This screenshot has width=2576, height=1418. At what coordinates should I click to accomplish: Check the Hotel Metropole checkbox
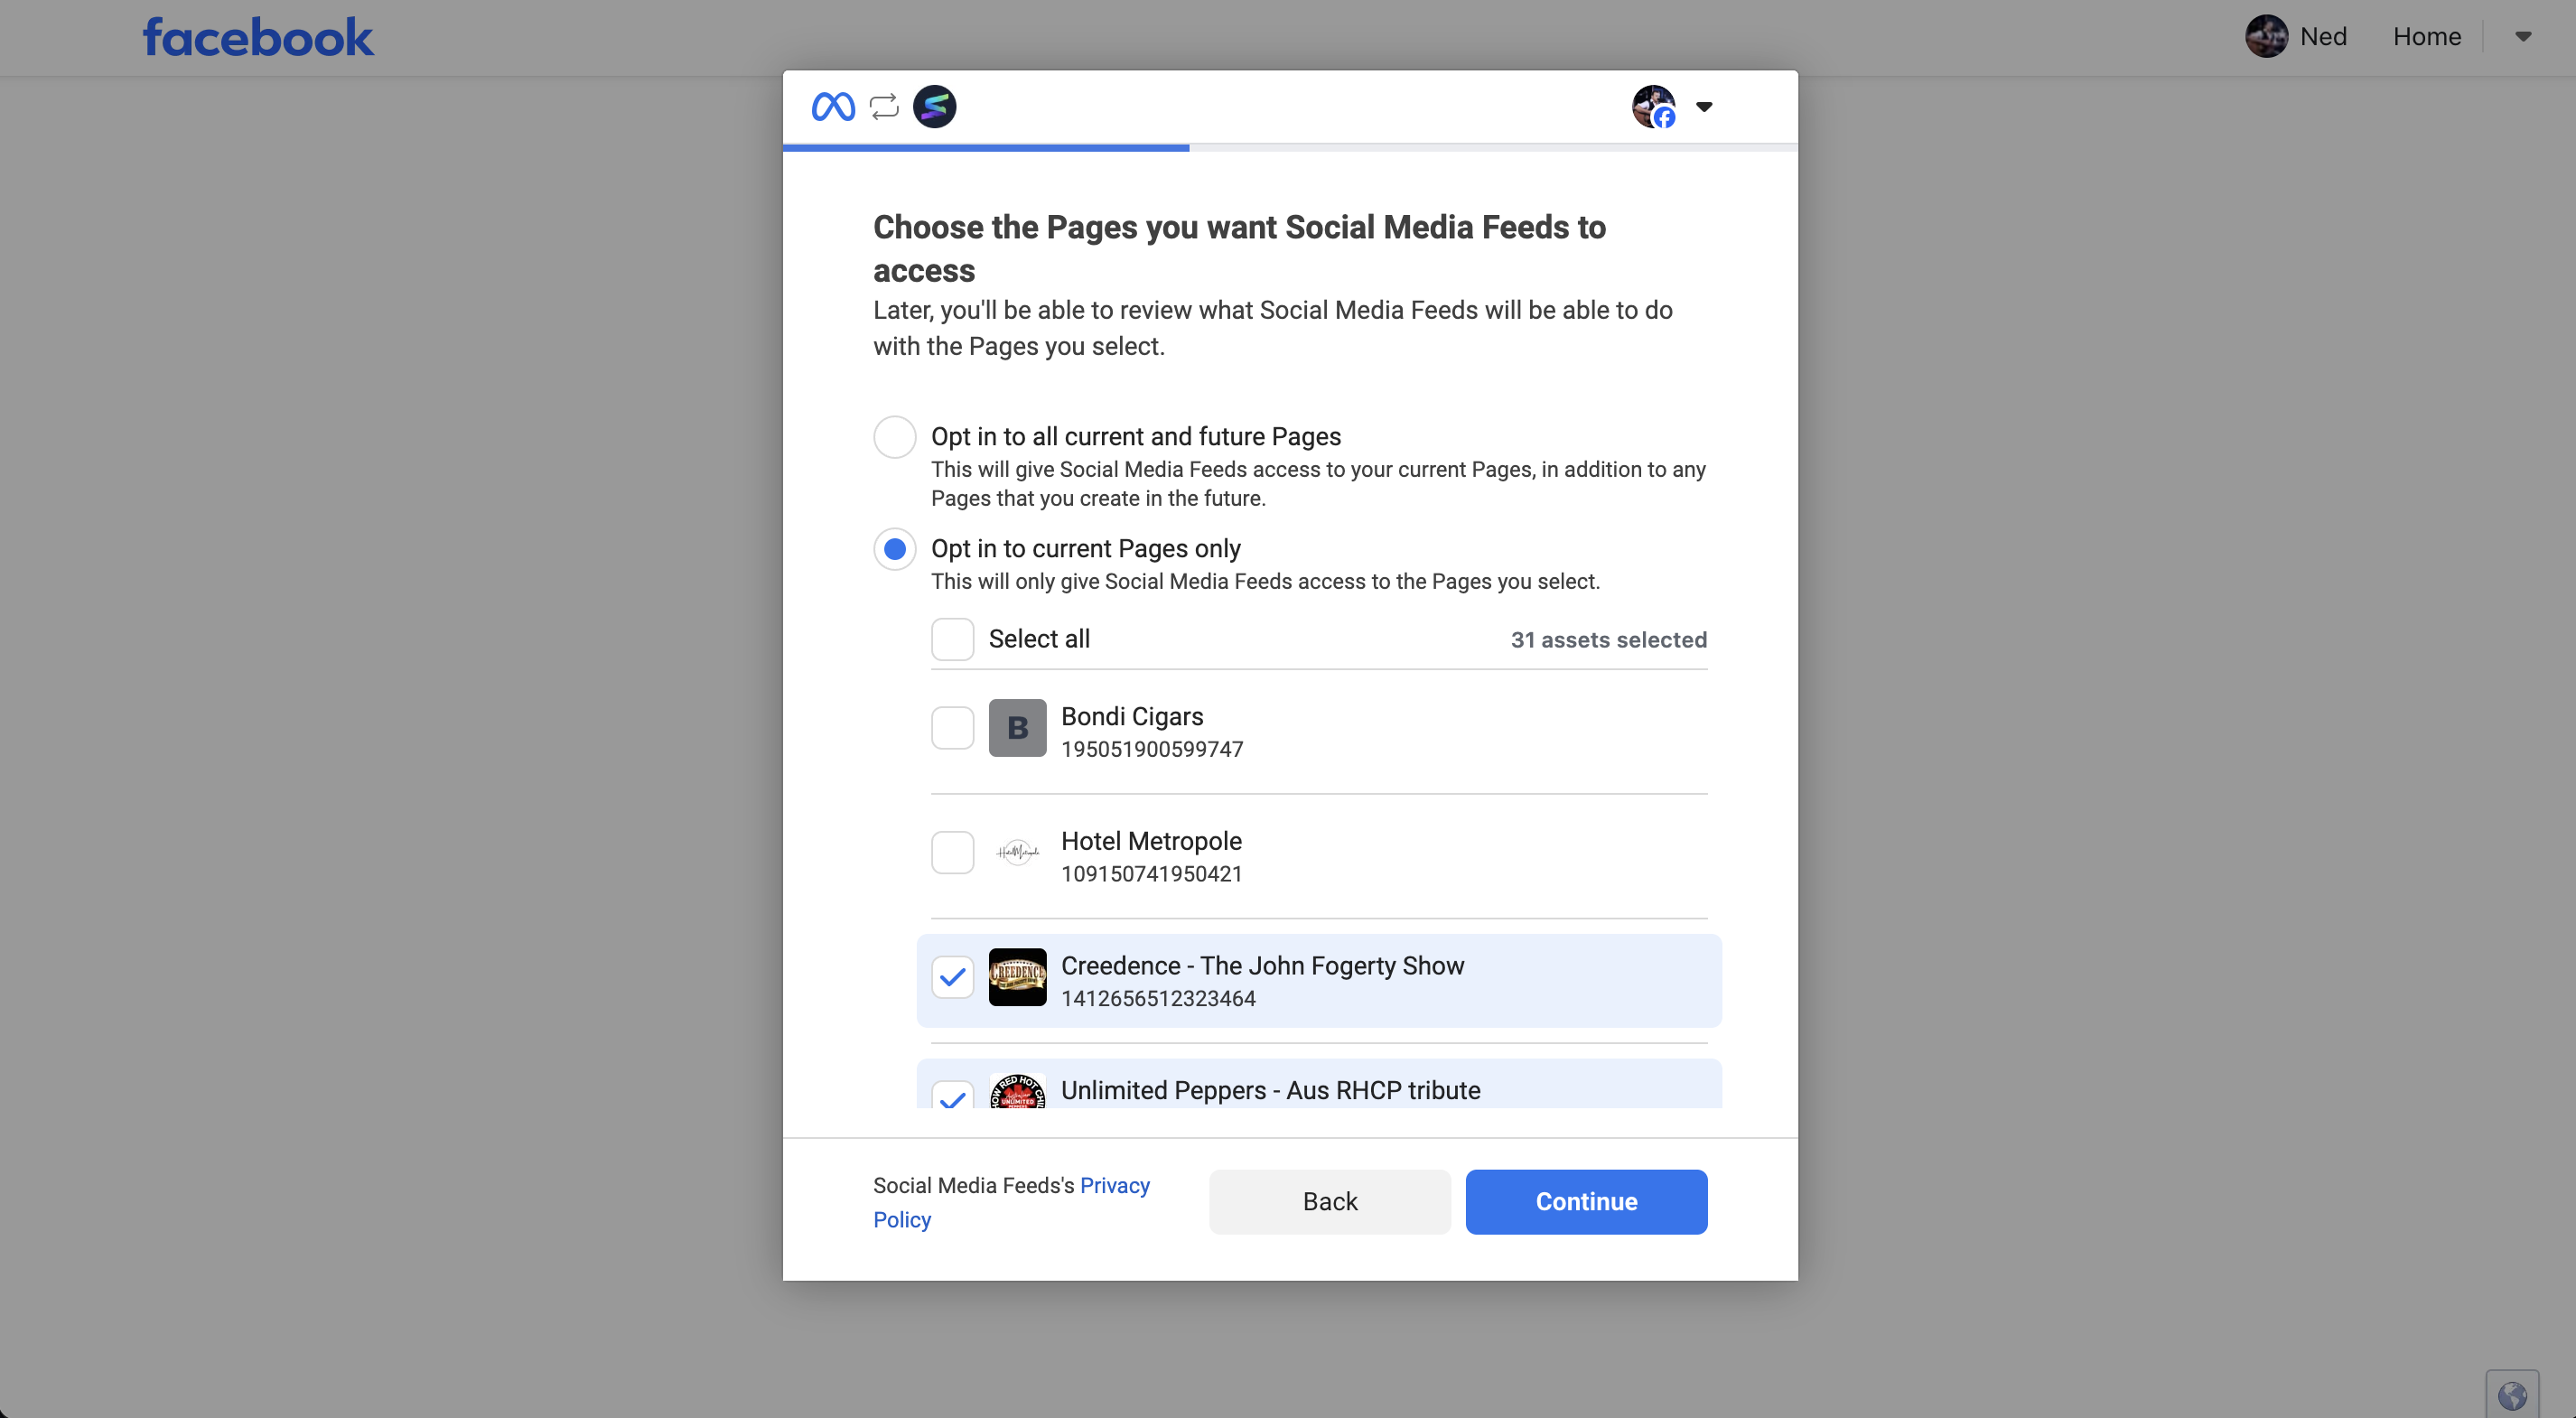click(952, 852)
